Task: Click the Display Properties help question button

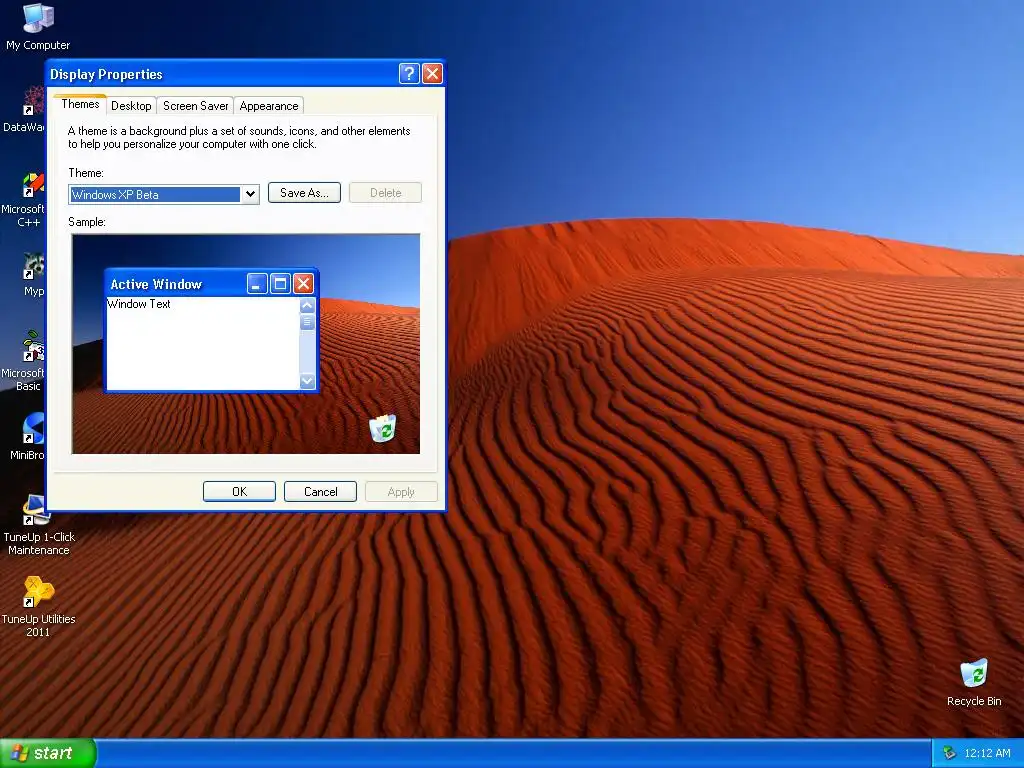Action: [x=409, y=73]
